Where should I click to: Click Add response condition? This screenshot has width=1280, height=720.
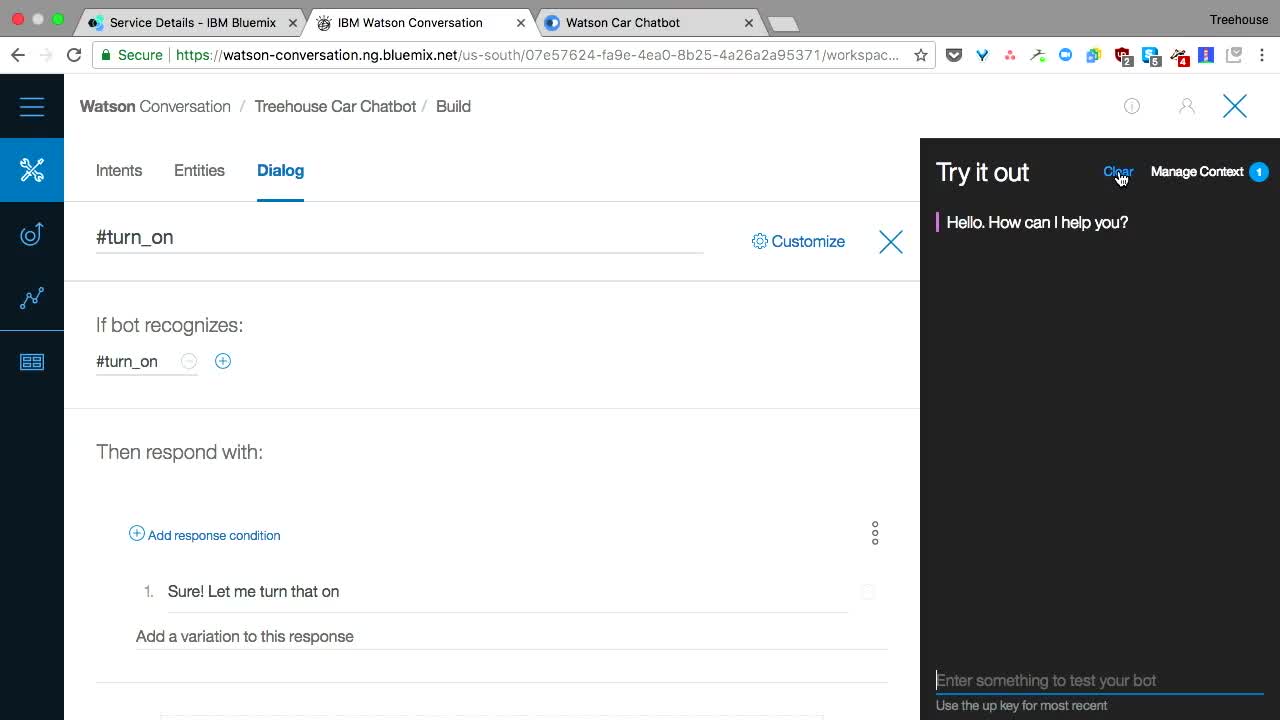[x=205, y=535]
